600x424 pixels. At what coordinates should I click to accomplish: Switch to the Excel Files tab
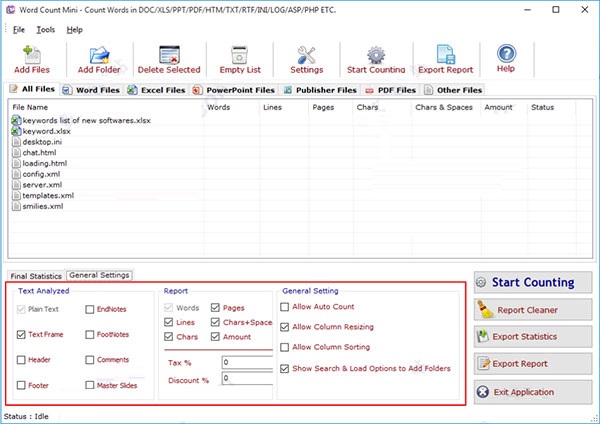click(155, 90)
